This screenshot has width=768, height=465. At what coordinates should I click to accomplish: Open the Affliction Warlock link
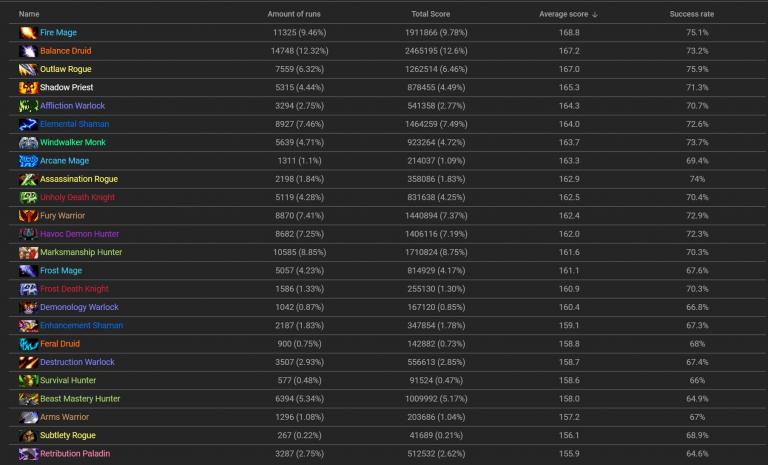pos(72,106)
